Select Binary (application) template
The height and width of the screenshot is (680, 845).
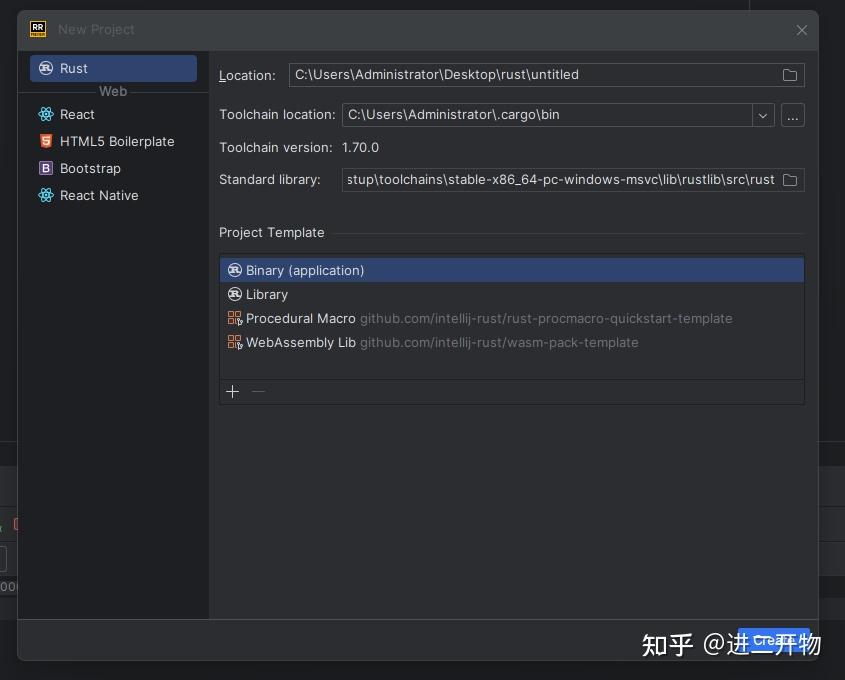(x=305, y=271)
